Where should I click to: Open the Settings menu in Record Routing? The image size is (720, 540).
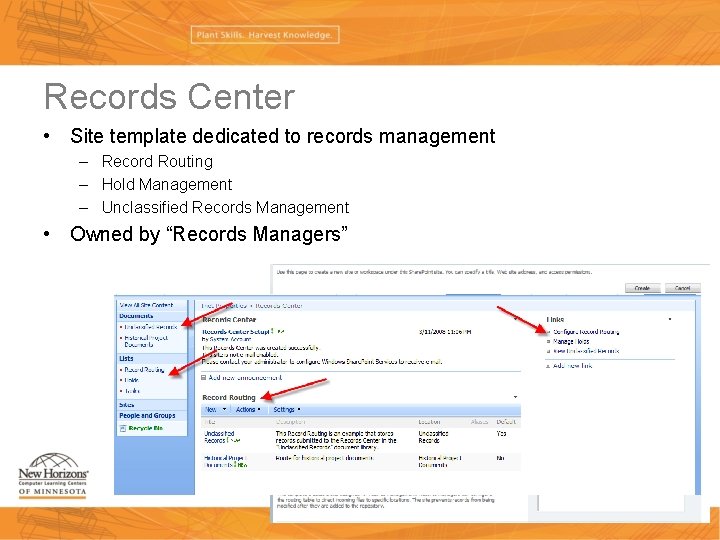287,410
